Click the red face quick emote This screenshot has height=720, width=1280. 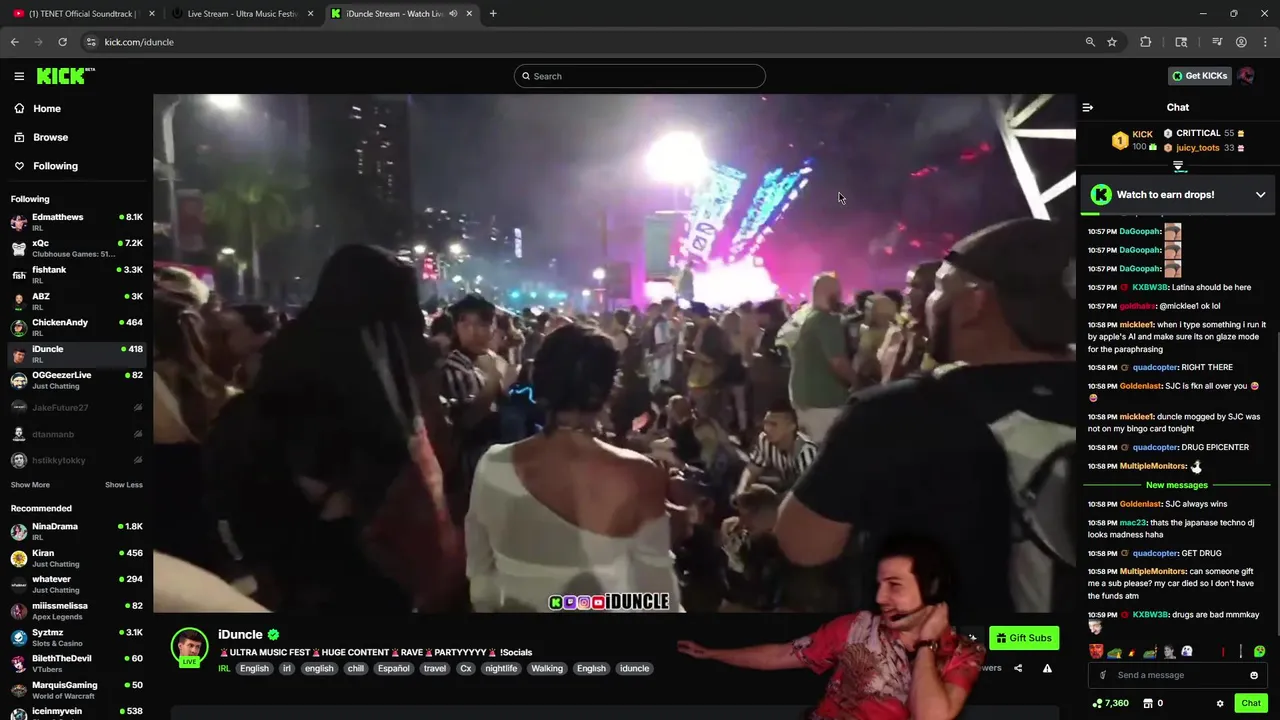[x=1096, y=651]
